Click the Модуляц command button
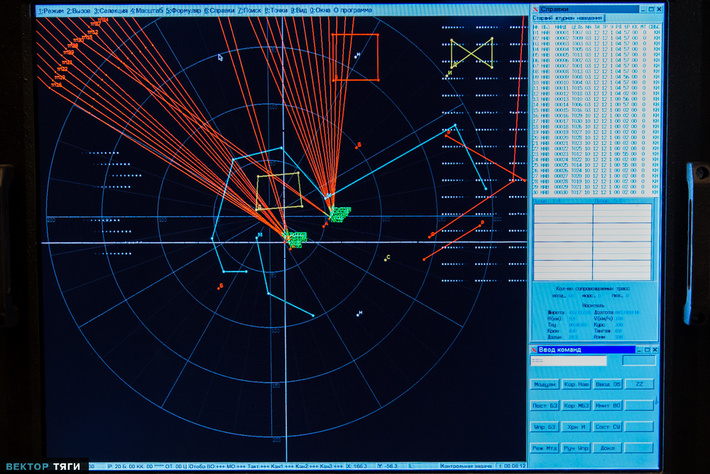Viewport: 710px width, 474px height. pos(545,384)
